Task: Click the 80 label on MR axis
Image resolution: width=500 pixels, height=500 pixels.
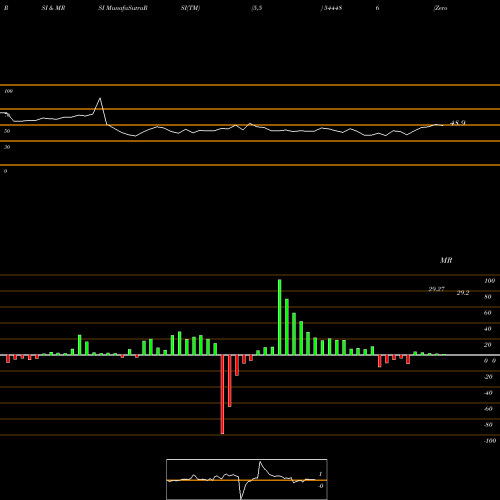Action: pyautogui.click(x=488, y=297)
